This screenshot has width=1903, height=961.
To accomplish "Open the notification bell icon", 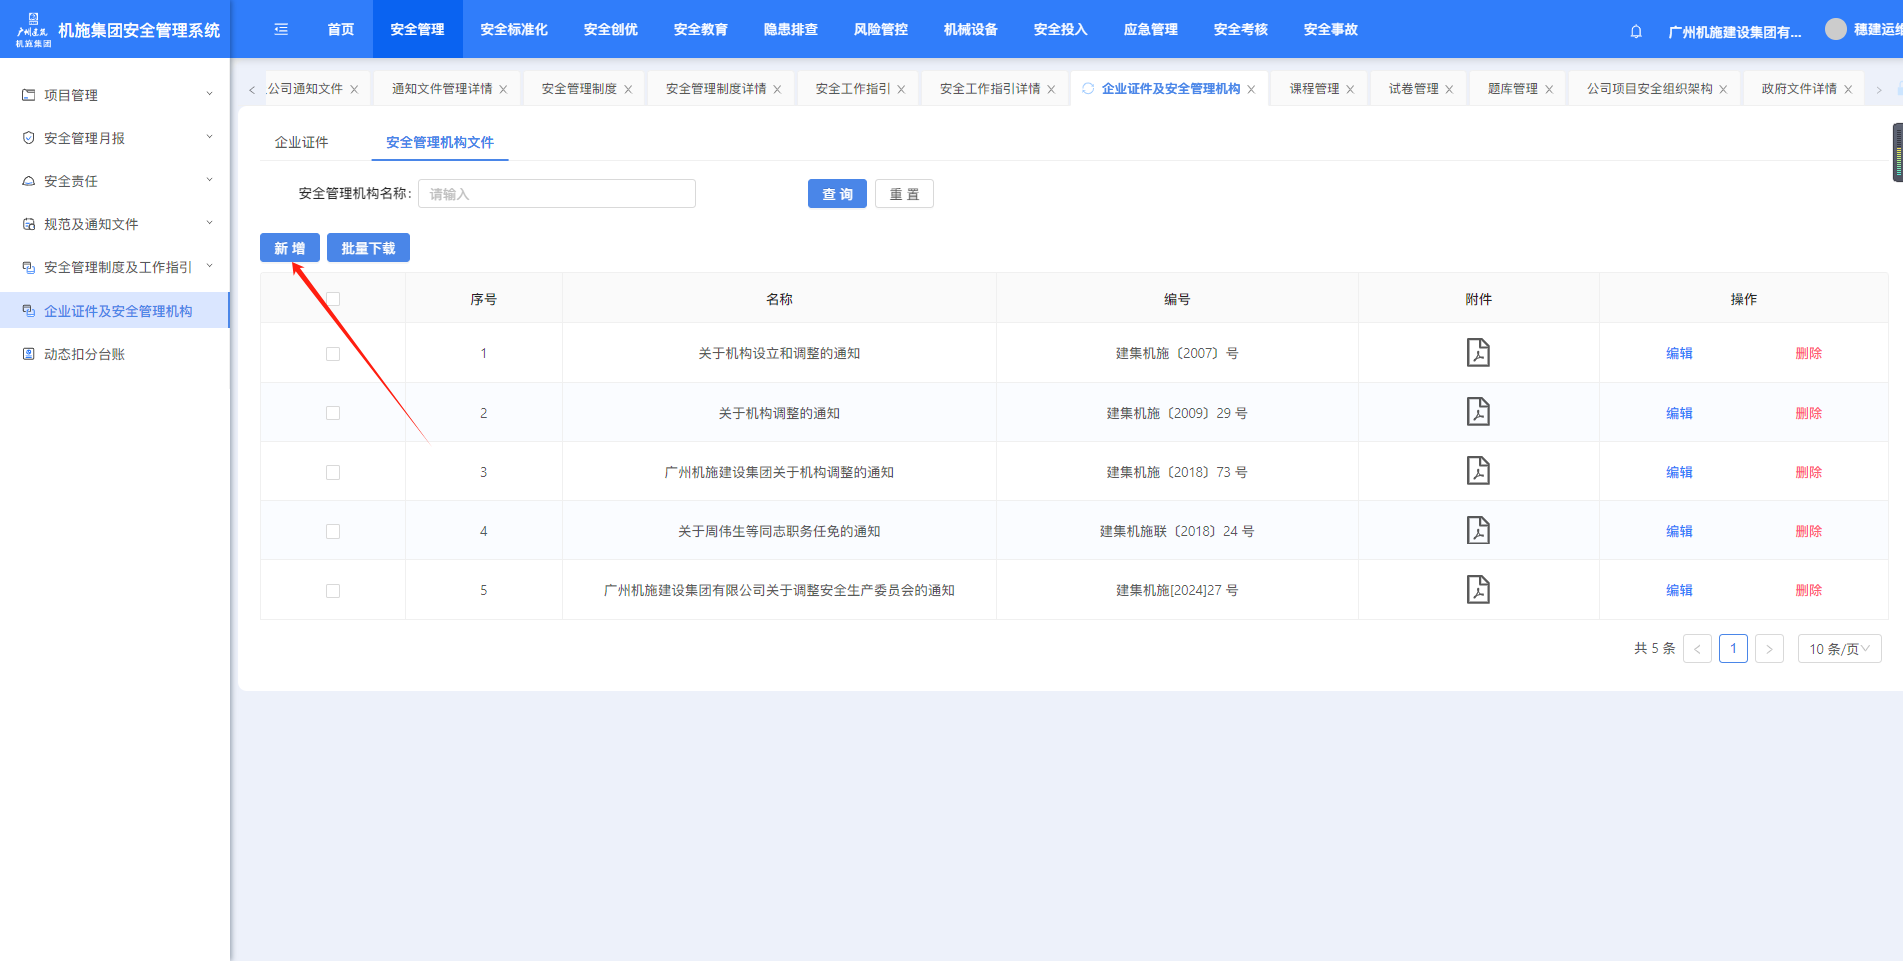I will [1636, 31].
